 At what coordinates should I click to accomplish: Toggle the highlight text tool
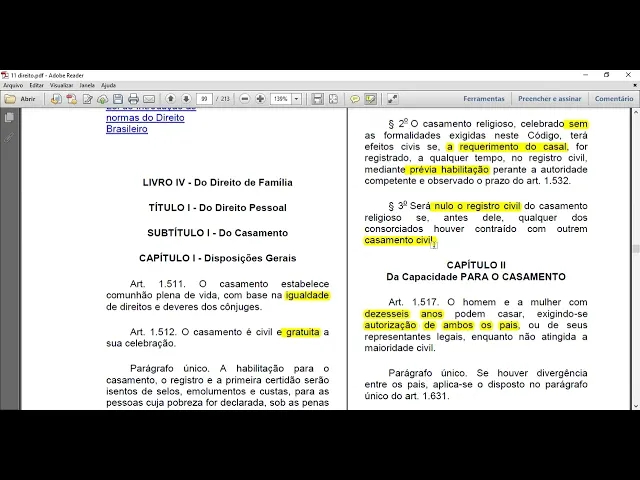tap(371, 99)
